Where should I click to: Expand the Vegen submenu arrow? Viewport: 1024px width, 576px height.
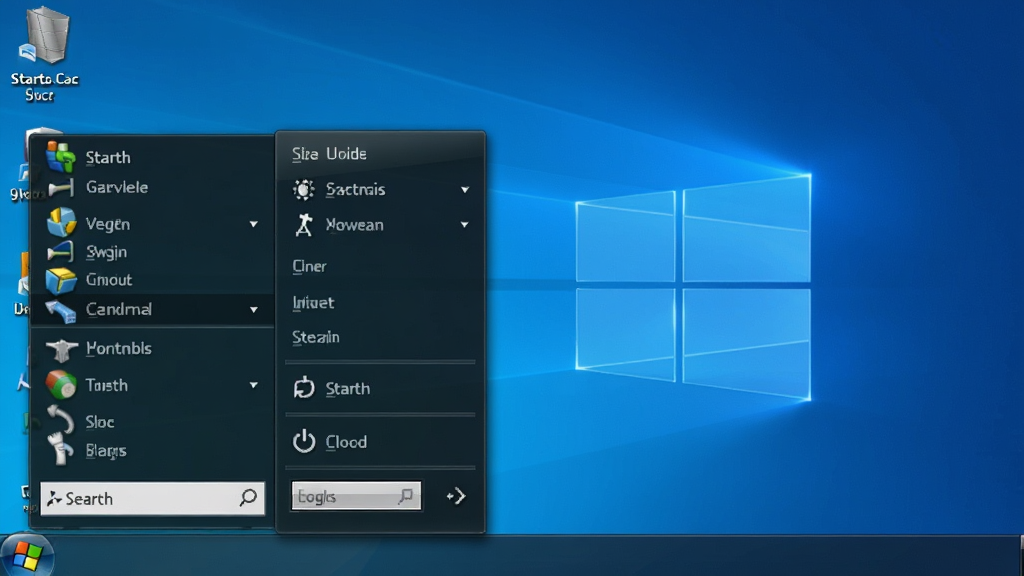(253, 224)
